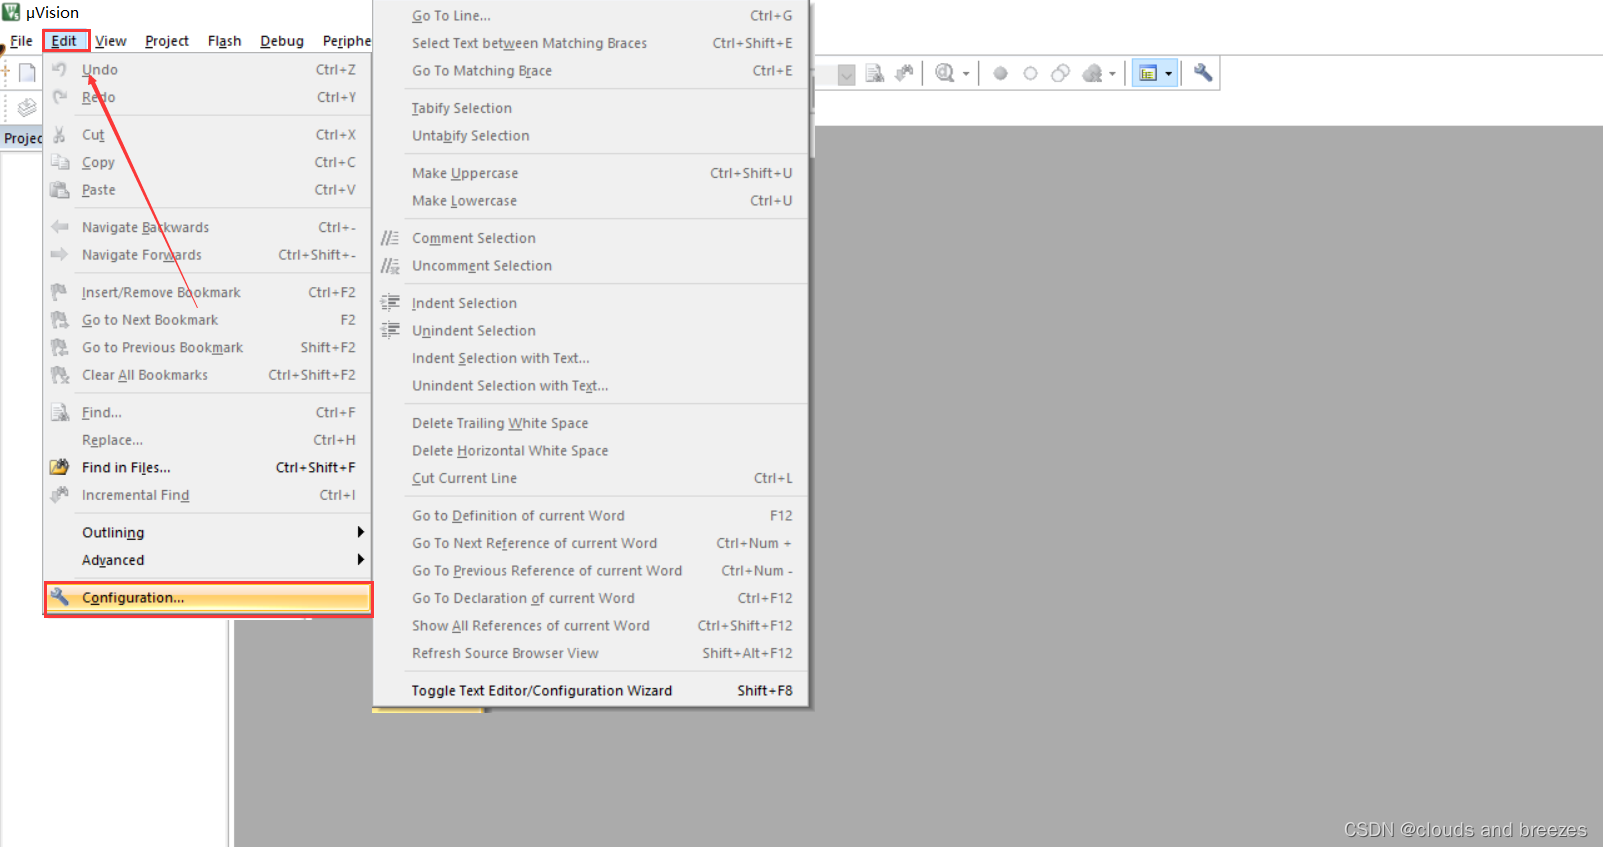Screen dimensions: 1603x847
Task: Open the View menu
Action: point(111,41)
